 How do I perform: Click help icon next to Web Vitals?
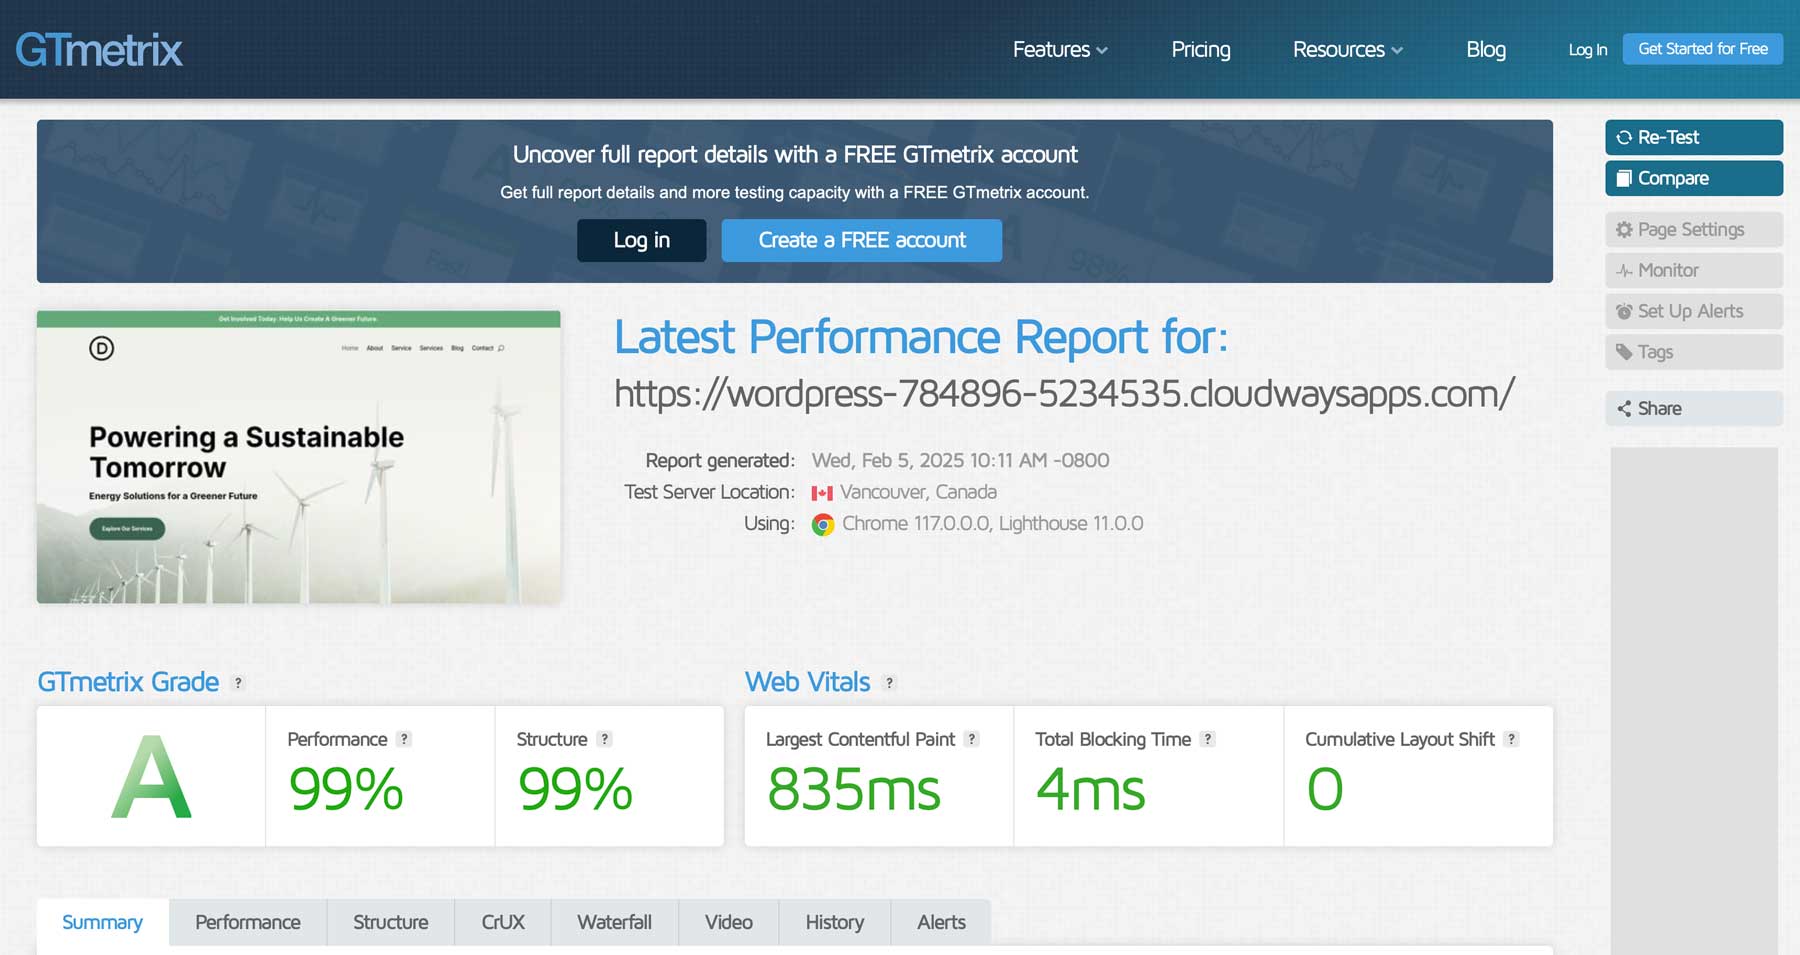889,683
